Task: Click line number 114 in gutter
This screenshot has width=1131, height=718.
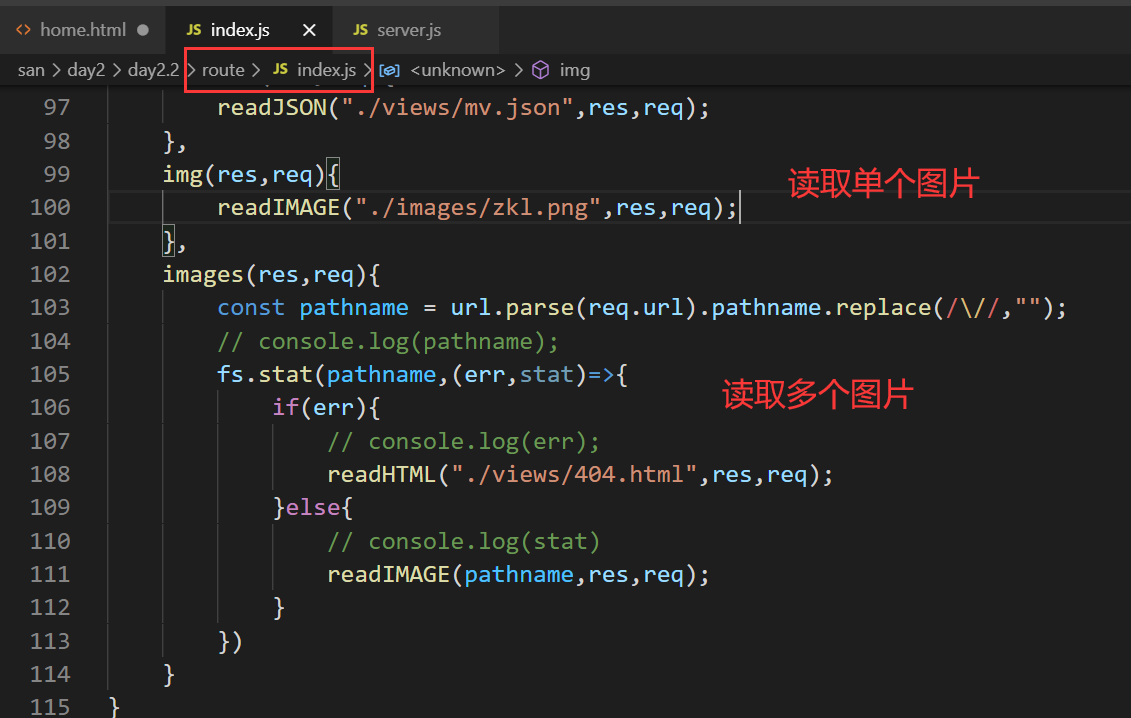Action: pos(50,674)
